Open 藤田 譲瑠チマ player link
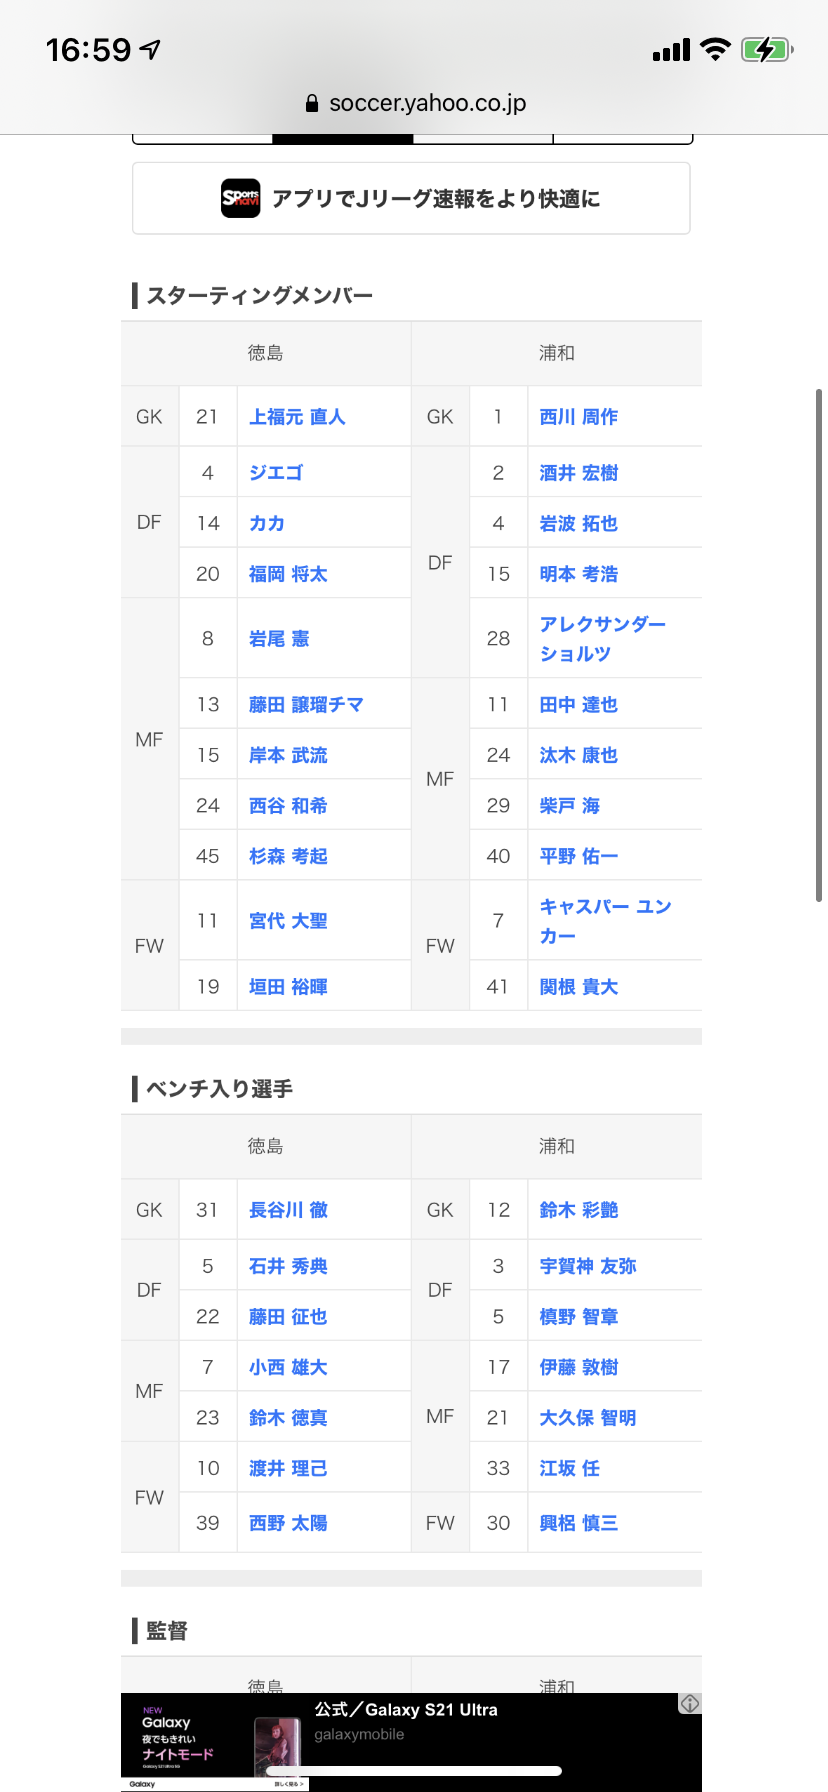828x1792 pixels. click(306, 705)
